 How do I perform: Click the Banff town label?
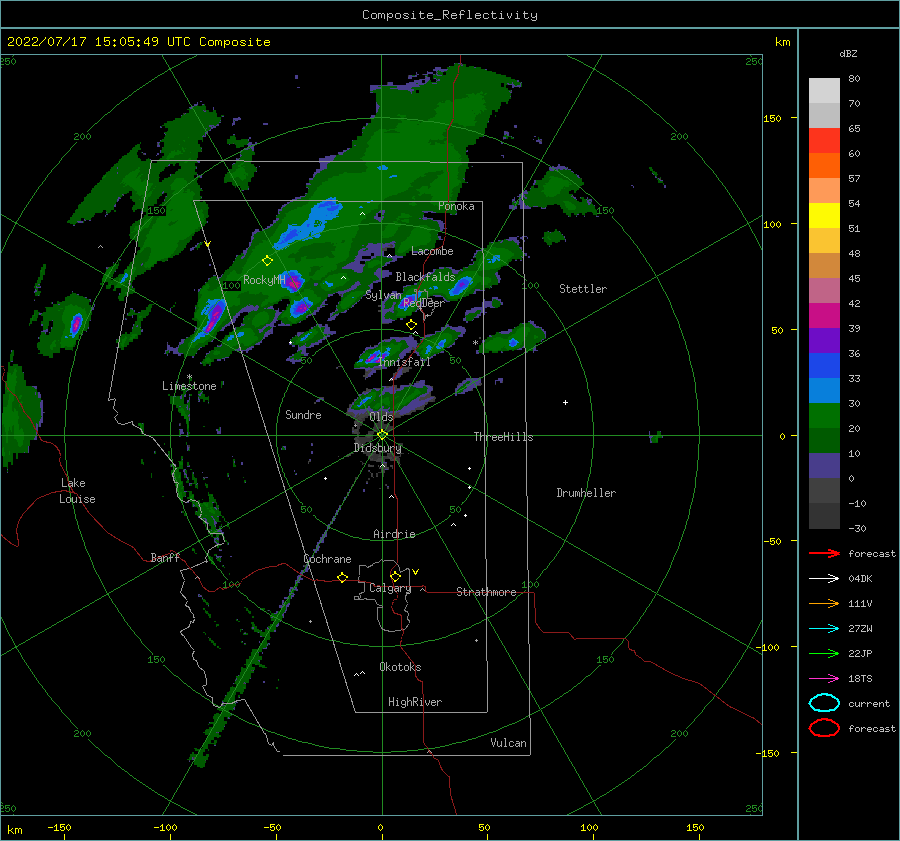pos(165,558)
